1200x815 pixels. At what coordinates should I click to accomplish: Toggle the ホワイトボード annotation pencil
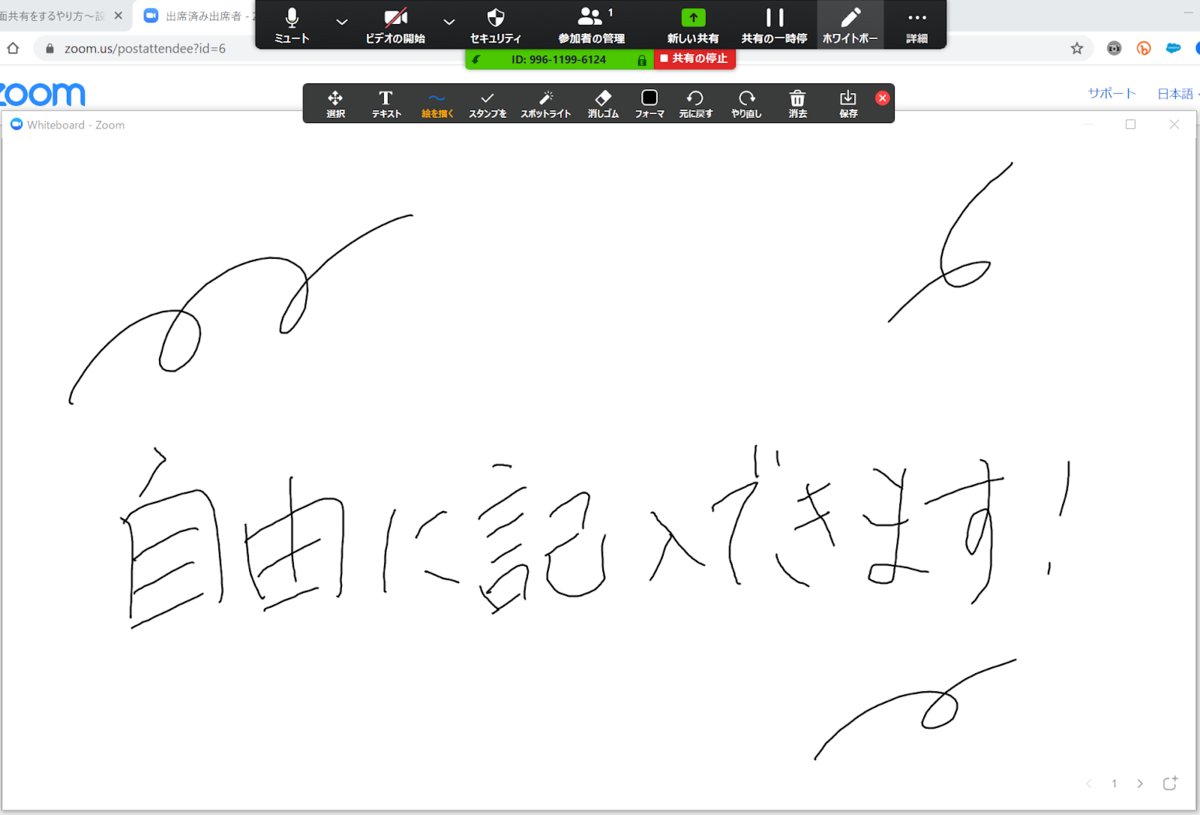click(x=850, y=26)
